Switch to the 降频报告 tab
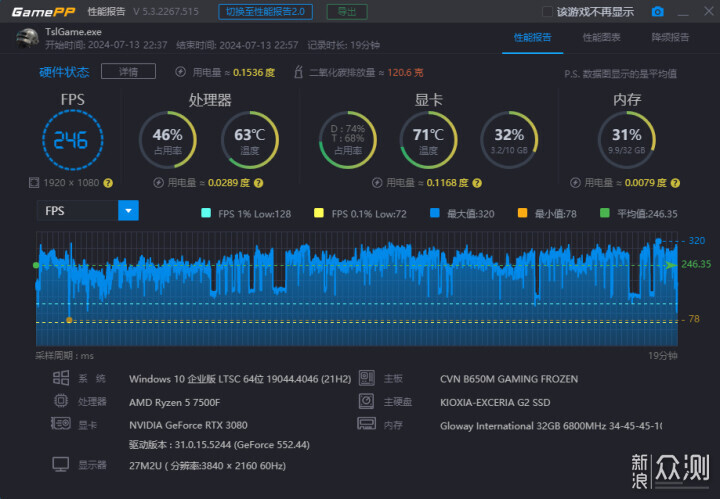 tap(670, 38)
